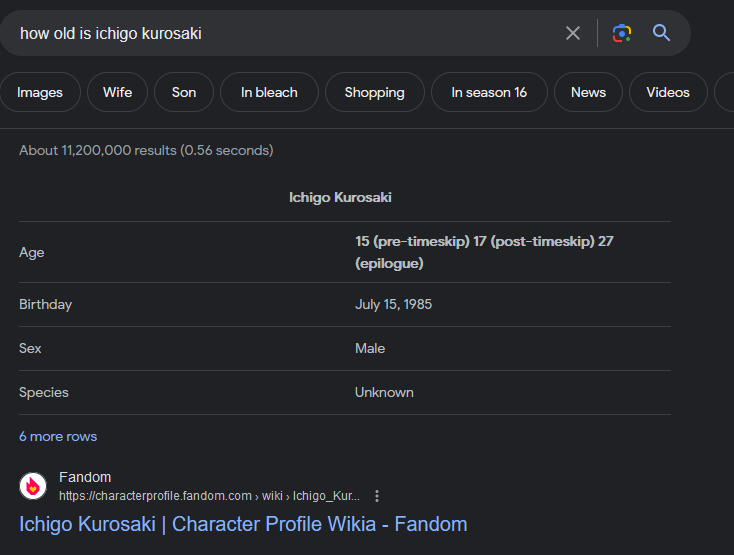Click the Age row label

[x=32, y=253]
